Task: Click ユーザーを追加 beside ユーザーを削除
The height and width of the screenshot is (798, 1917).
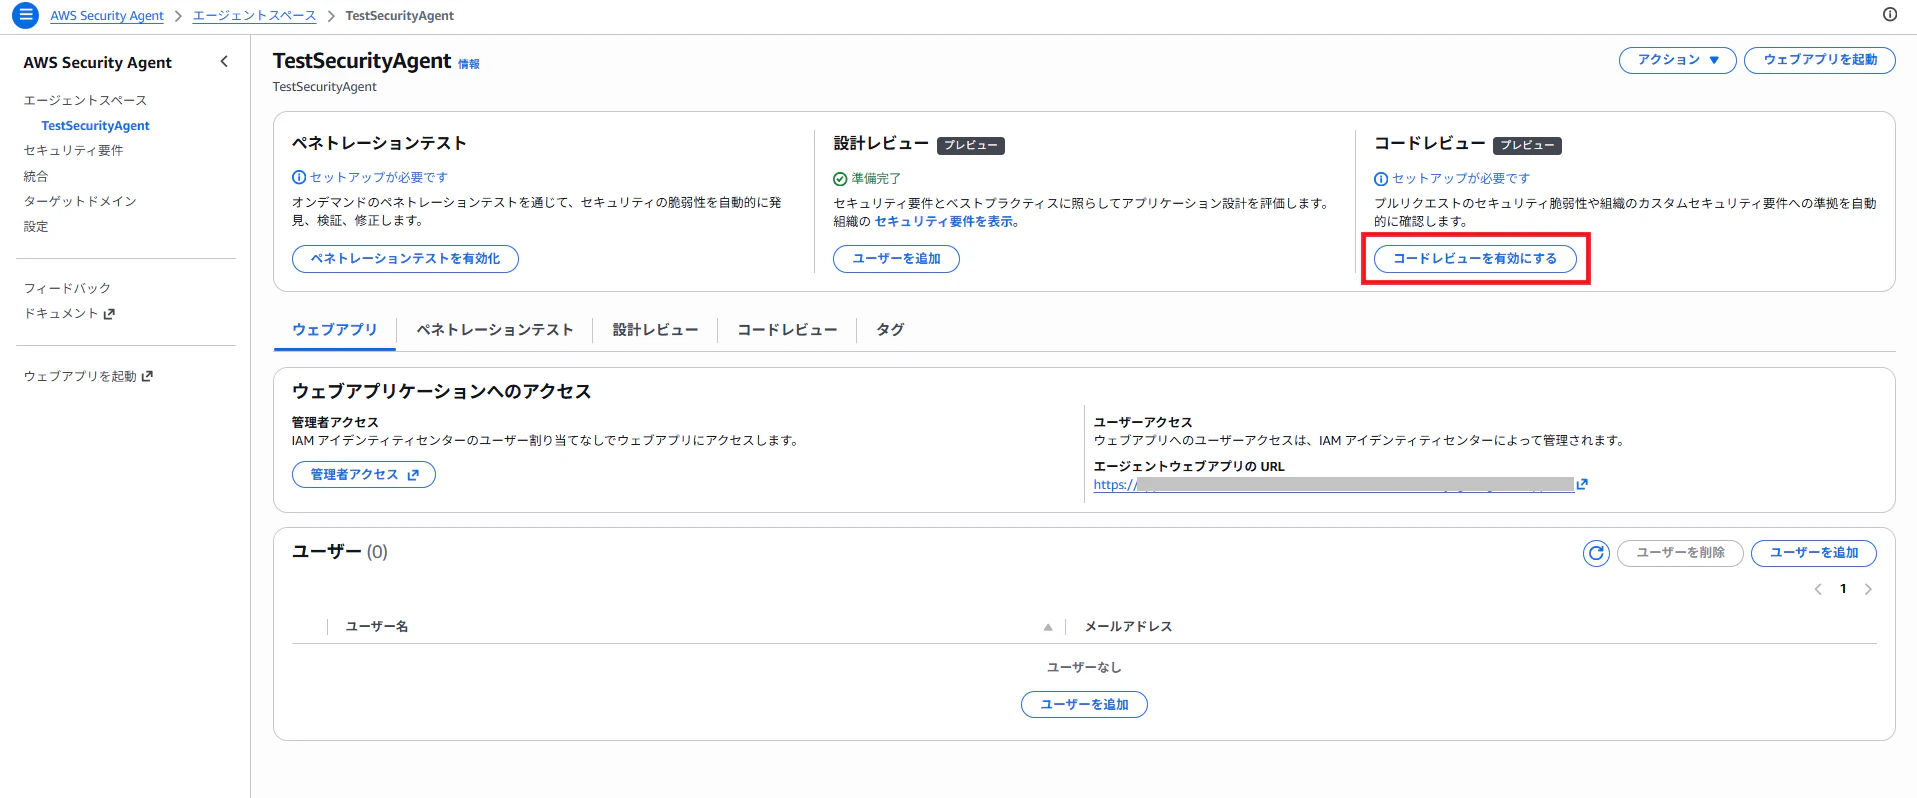Action: (1814, 553)
